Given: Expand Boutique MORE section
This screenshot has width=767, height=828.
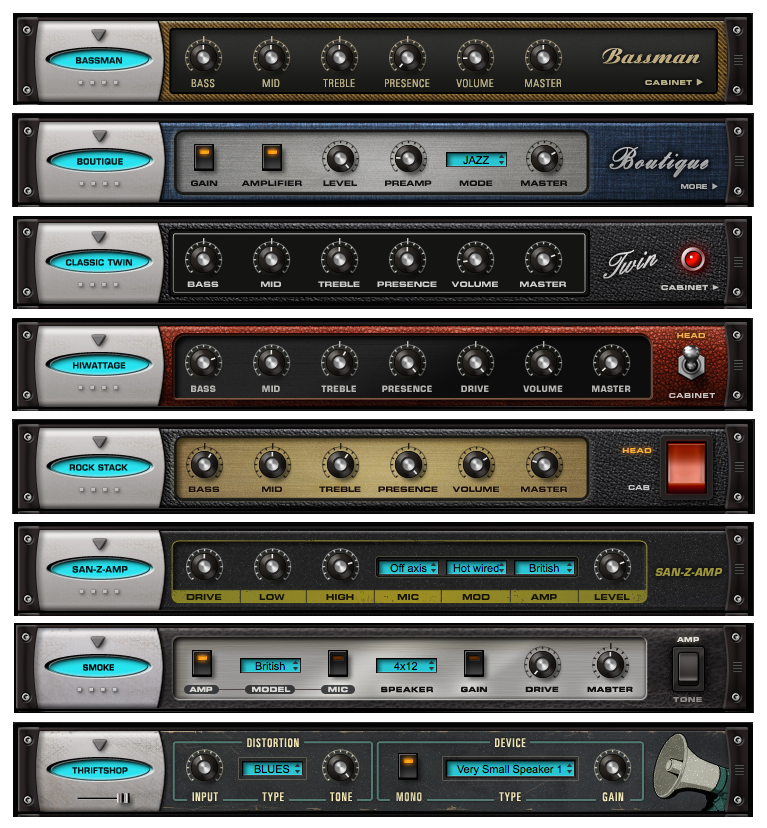Looking at the screenshot, I should pyautogui.click(x=698, y=186).
